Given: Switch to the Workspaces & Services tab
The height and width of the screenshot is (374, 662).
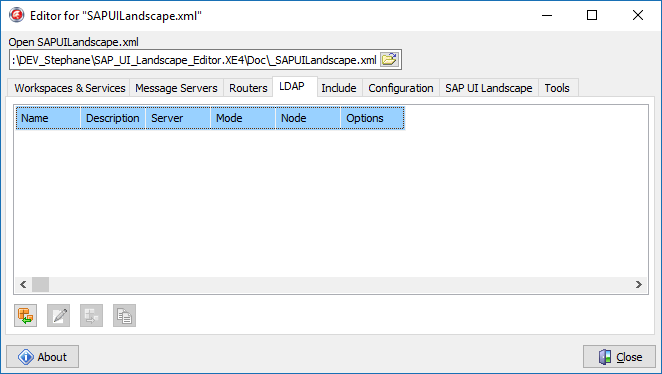Looking at the screenshot, I should click(70, 88).
